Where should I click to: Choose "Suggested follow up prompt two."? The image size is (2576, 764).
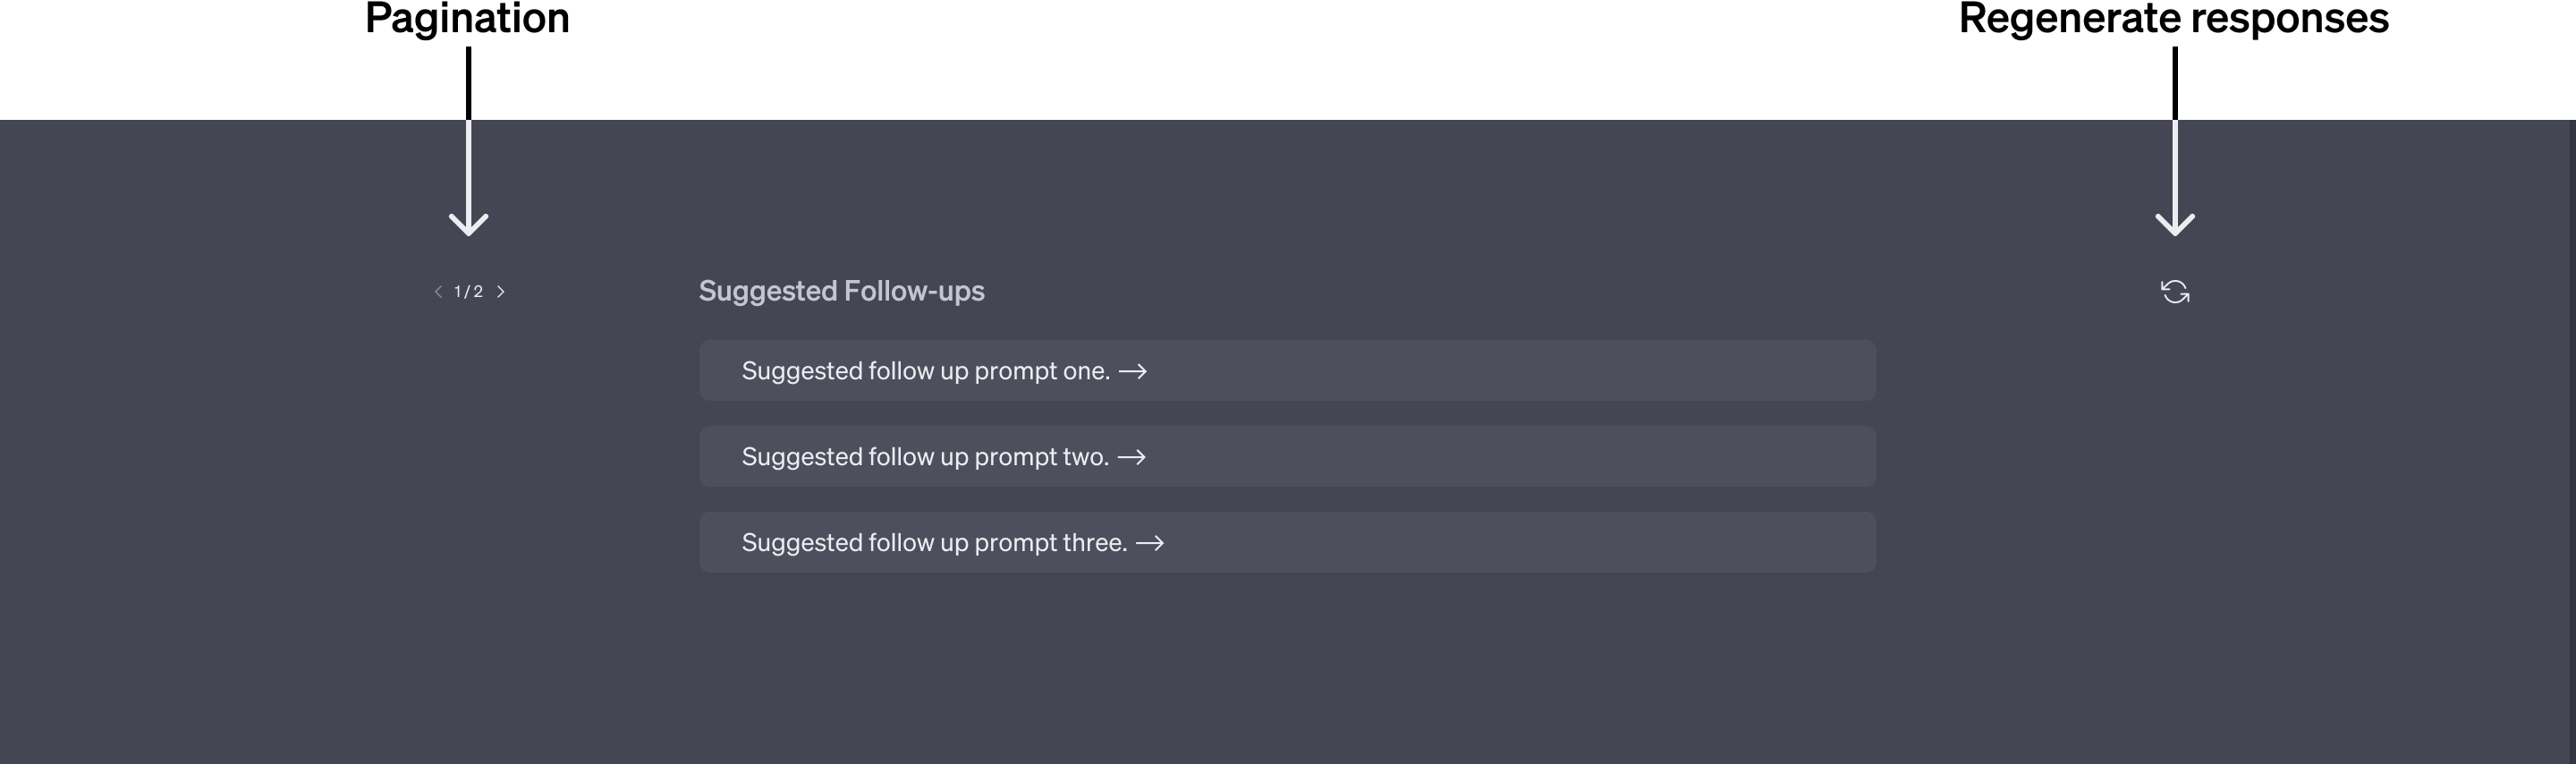pyautogui.click(x=925, y=457)
